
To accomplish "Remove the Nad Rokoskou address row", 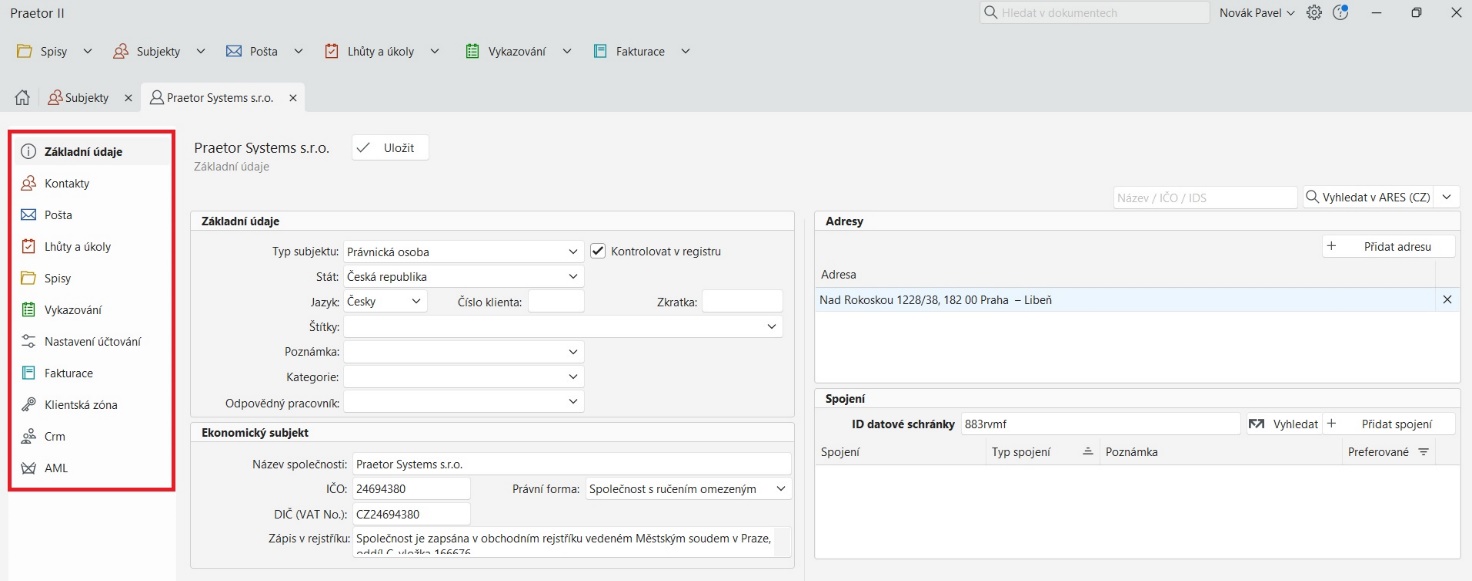I will pos(1446,300).
